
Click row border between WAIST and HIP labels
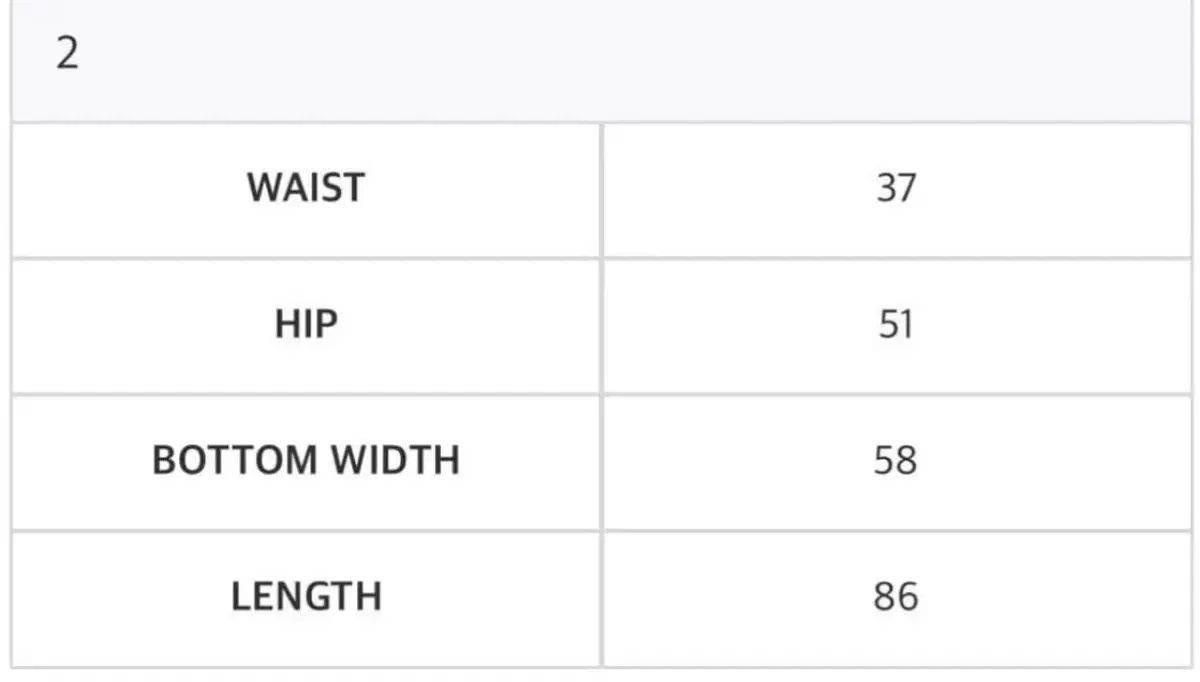[x=306, y=258]
